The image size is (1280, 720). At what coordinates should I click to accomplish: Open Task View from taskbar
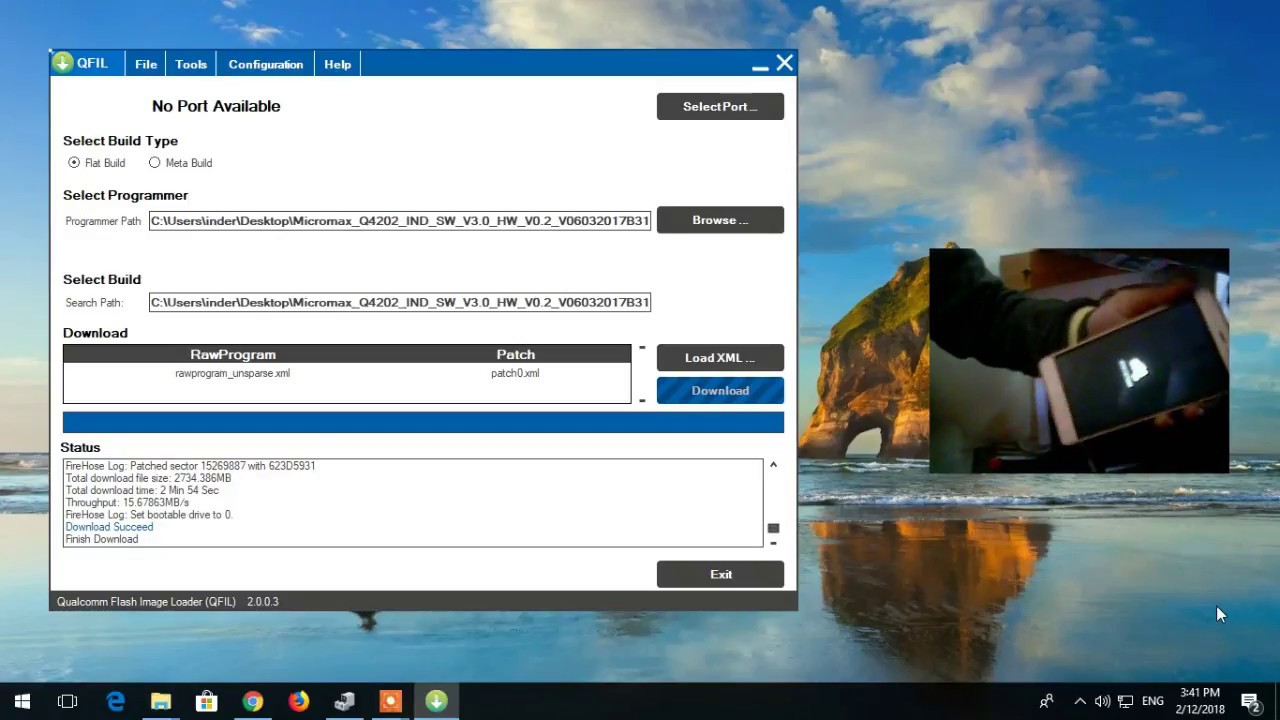68,701
